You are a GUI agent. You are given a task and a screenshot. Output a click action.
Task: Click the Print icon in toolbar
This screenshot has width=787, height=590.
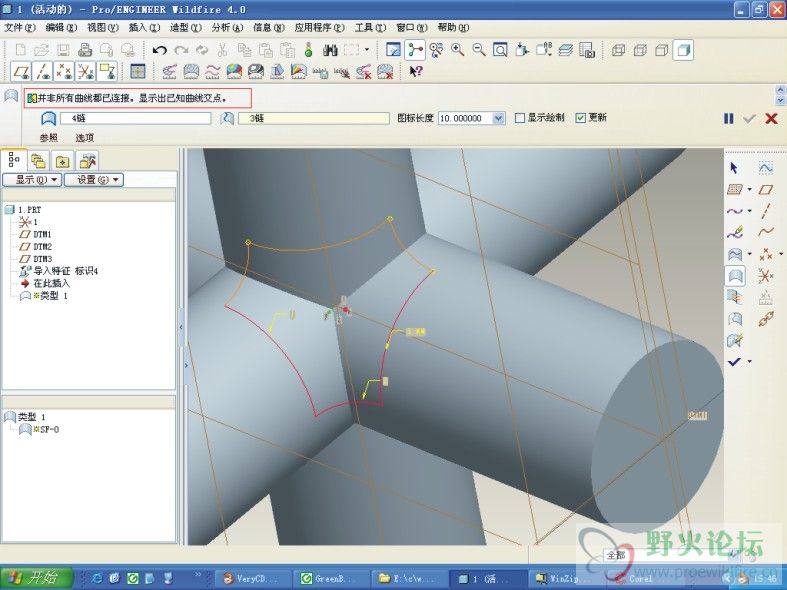[x=85, y=50]
